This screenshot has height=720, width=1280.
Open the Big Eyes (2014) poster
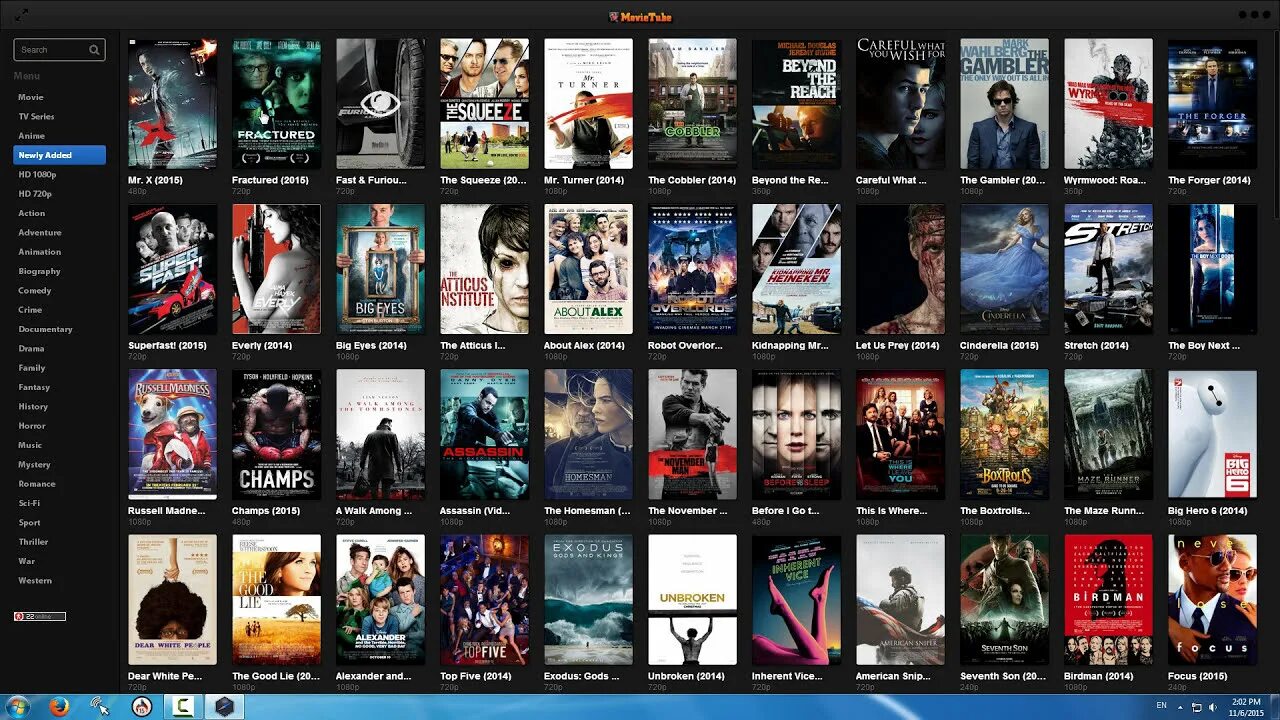pos(380,269)
